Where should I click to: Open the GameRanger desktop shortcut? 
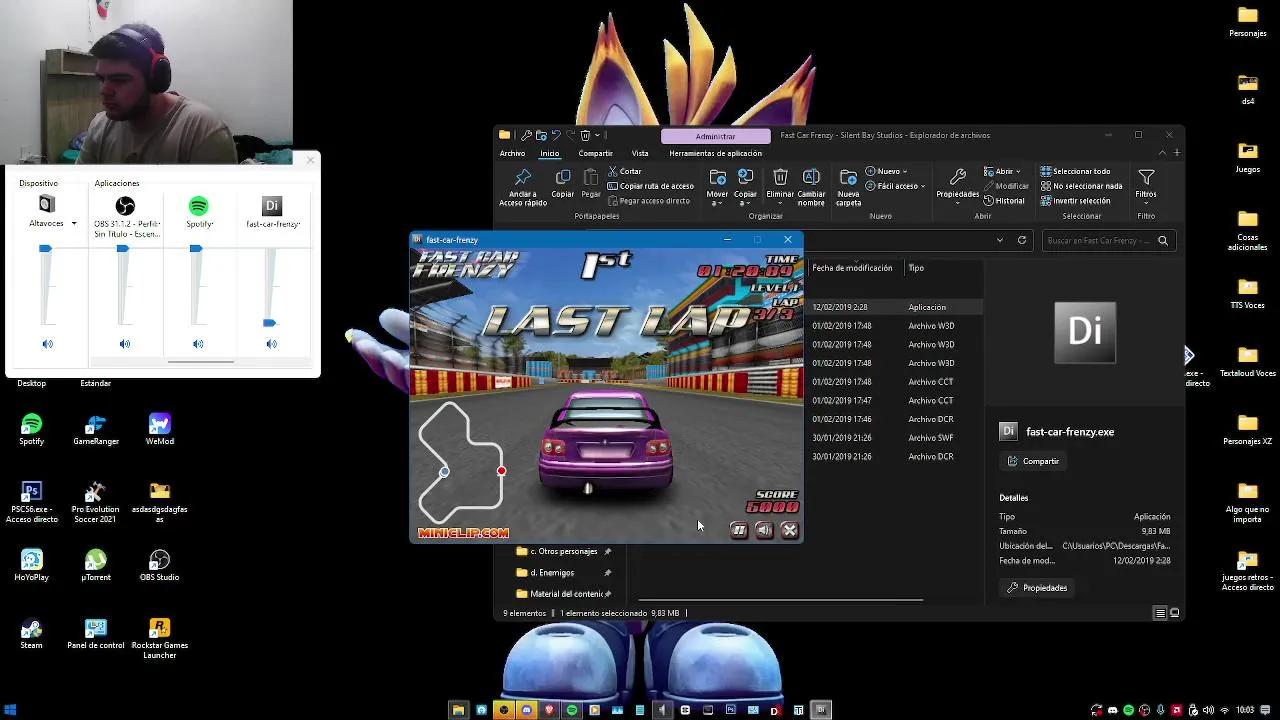coord(96,430)
